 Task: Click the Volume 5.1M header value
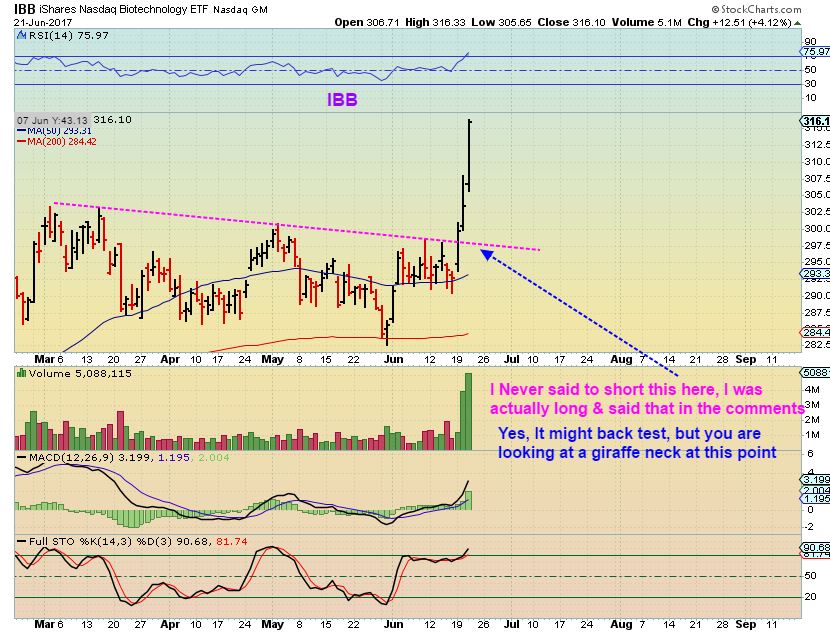pos(646,22)
